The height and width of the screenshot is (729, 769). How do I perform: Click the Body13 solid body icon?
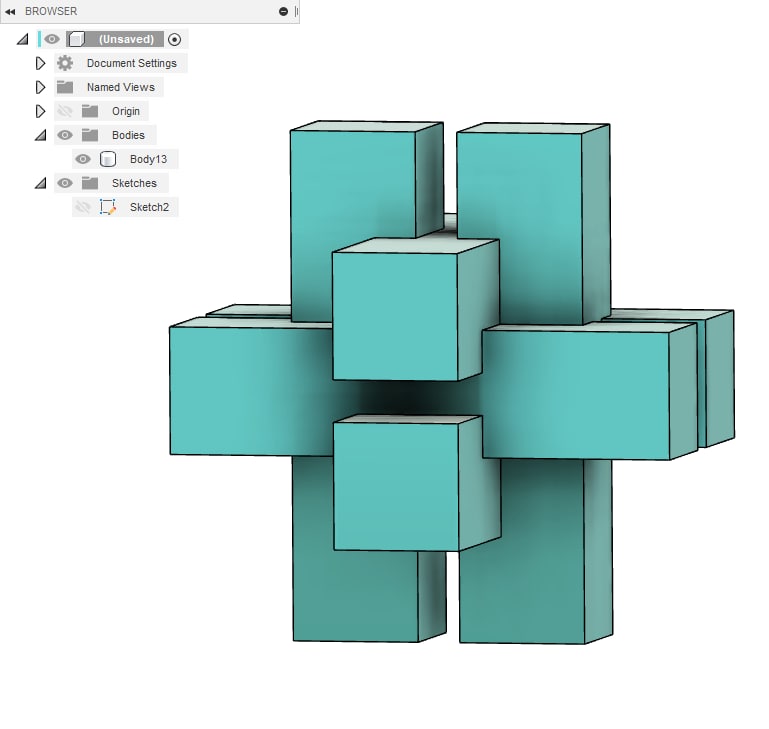108,159
